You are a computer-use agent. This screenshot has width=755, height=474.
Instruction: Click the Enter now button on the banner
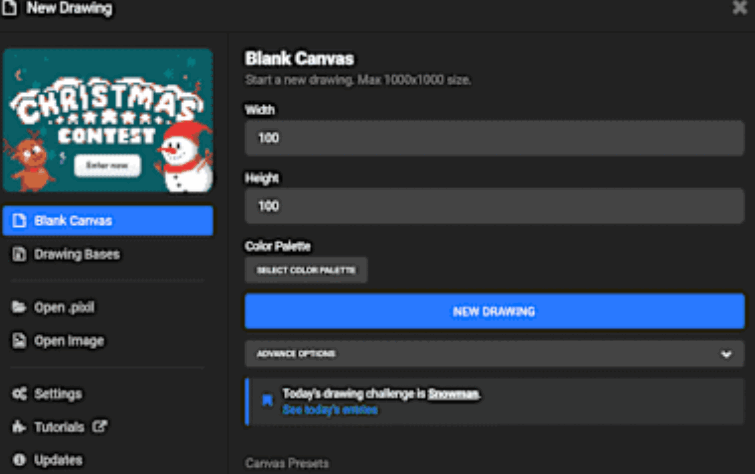click(107, 166)
